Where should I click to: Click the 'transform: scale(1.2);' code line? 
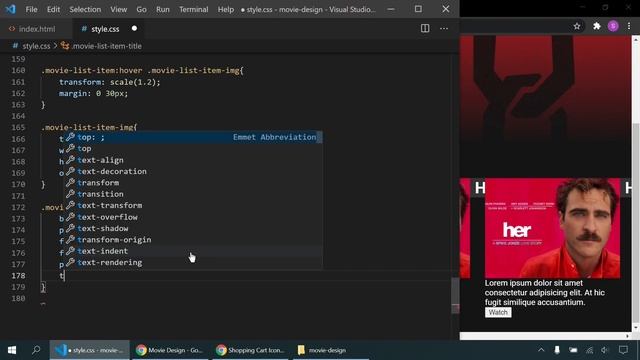coord(109,82)
